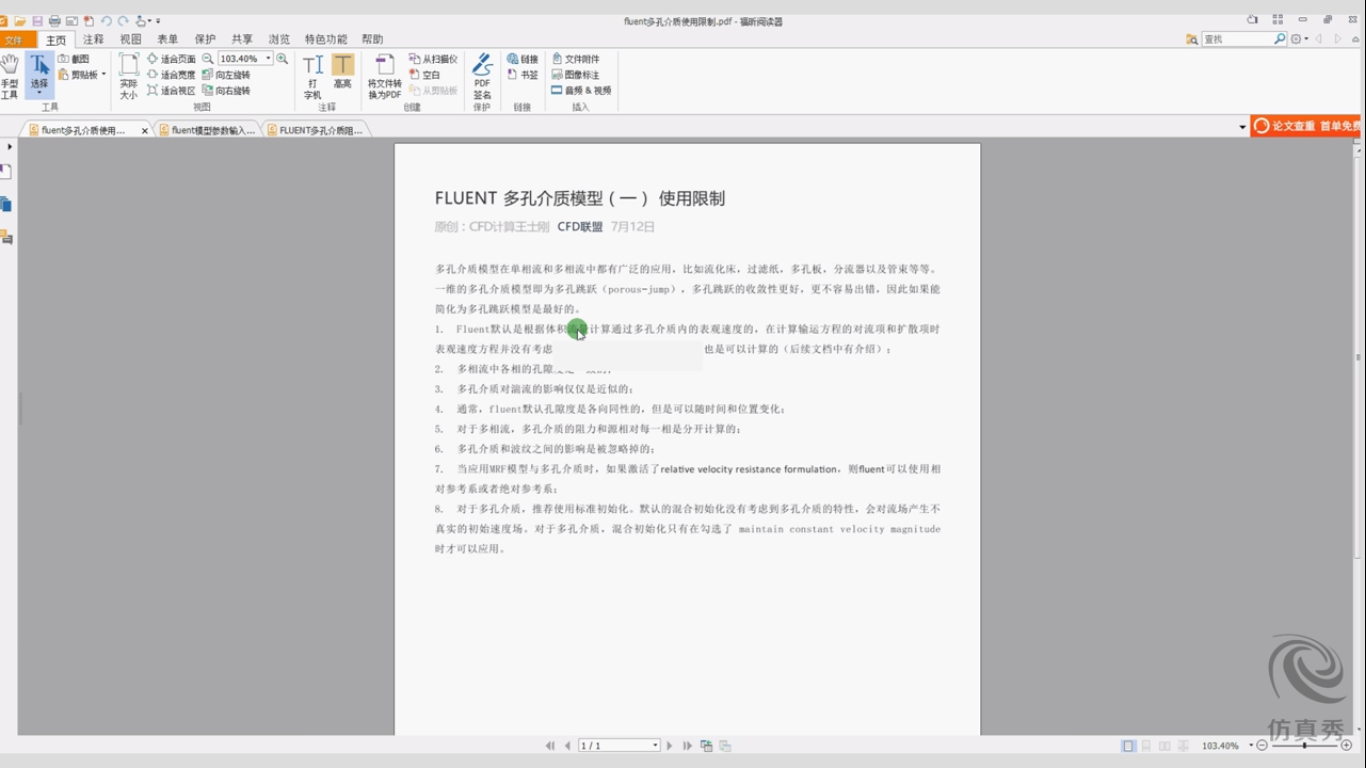This screenshot has width=1366, height=768.
Task: Rotate view left (向左旋转)
Action: click(226, 75)
